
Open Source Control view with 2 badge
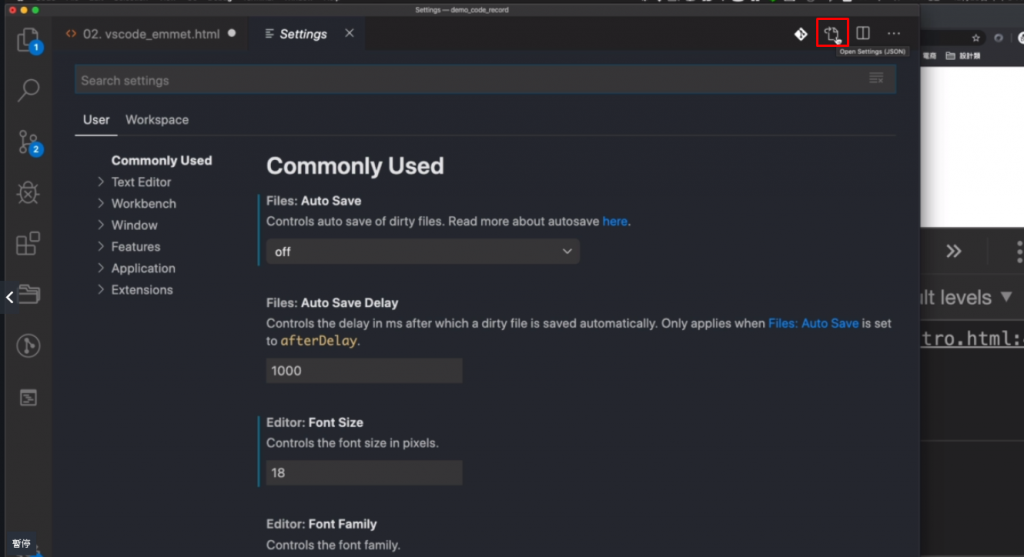pos(28,143)
